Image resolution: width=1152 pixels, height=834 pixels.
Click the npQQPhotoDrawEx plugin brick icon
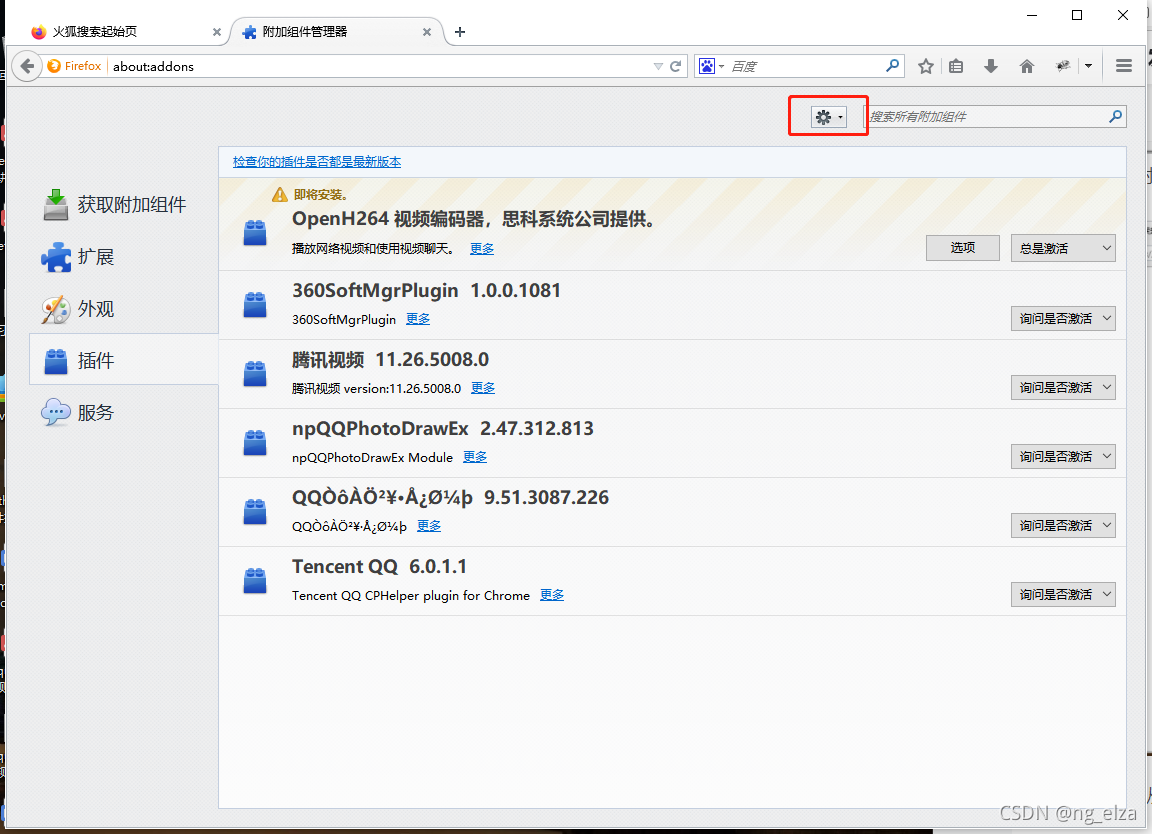[255, 442]
